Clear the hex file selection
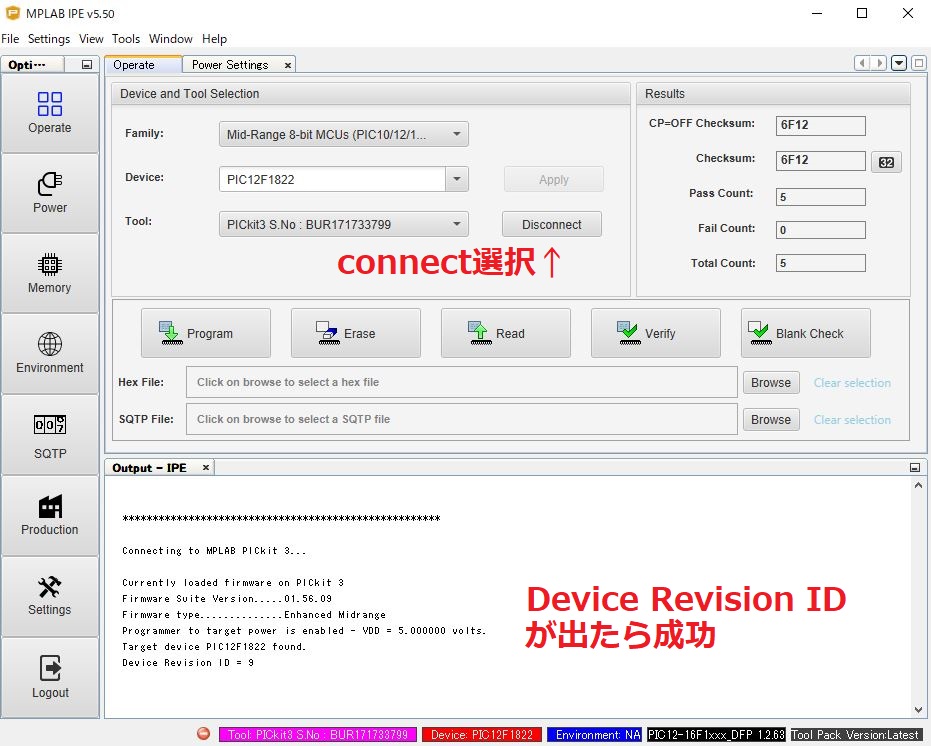This screenshot has height=746, width=931. (852, 383)
